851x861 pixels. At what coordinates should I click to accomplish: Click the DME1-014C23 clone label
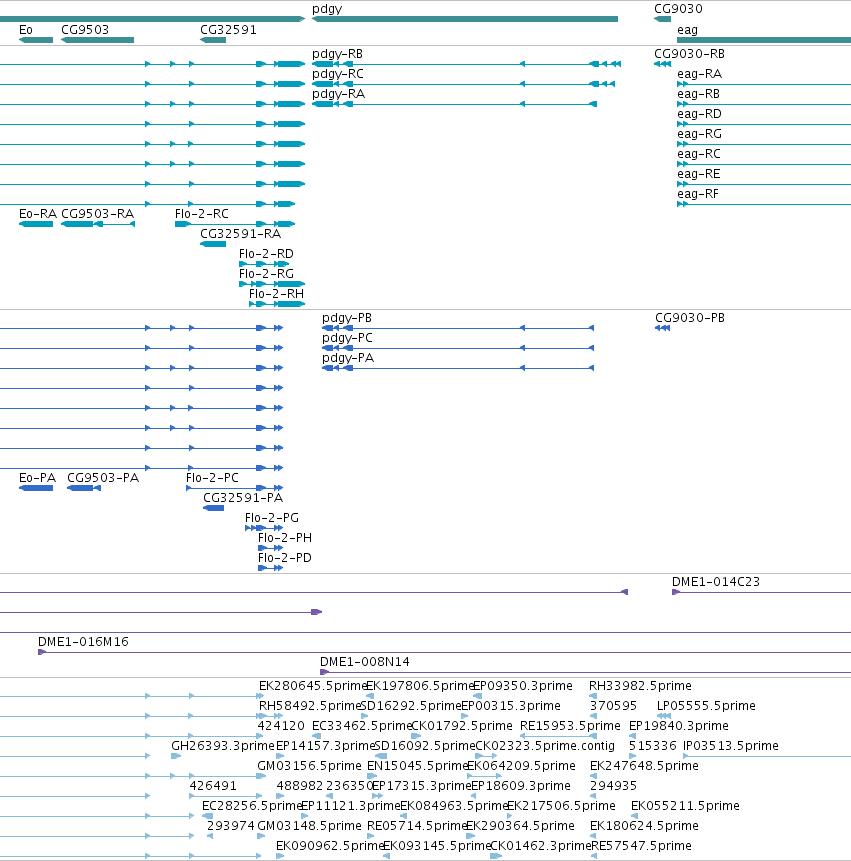(715, 582)
